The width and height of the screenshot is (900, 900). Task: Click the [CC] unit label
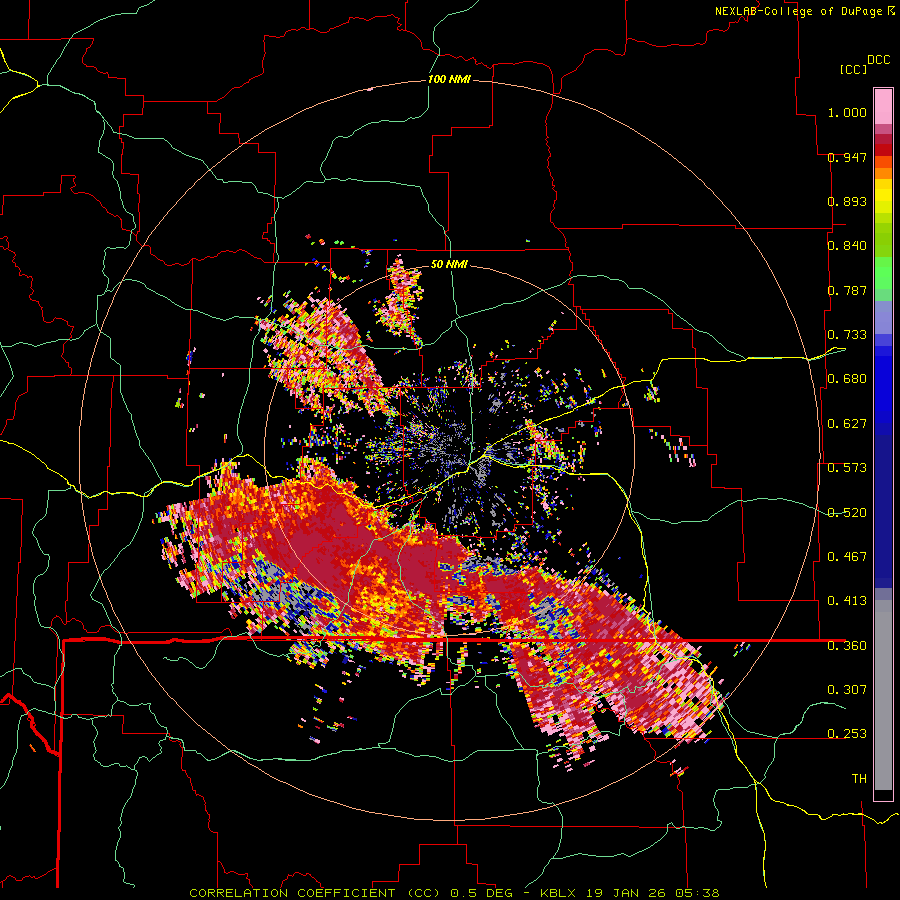(x=853, y=69)
